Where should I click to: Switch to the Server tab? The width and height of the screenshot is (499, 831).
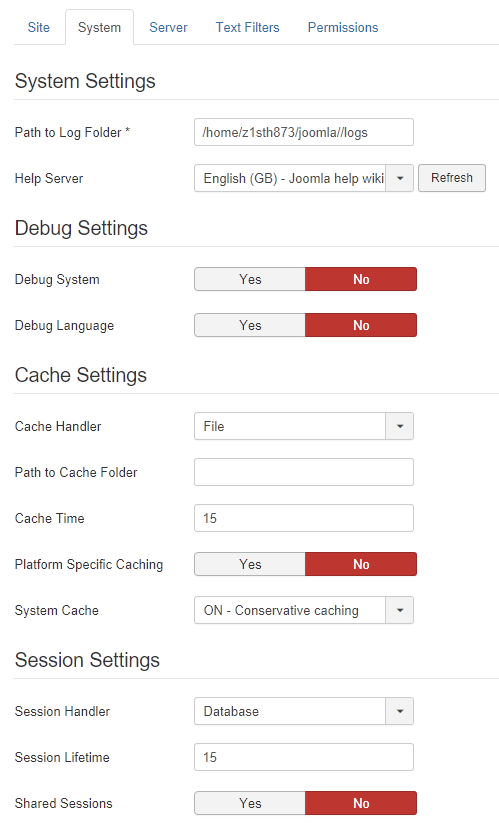pyautogui.click(x=168, y=28)
